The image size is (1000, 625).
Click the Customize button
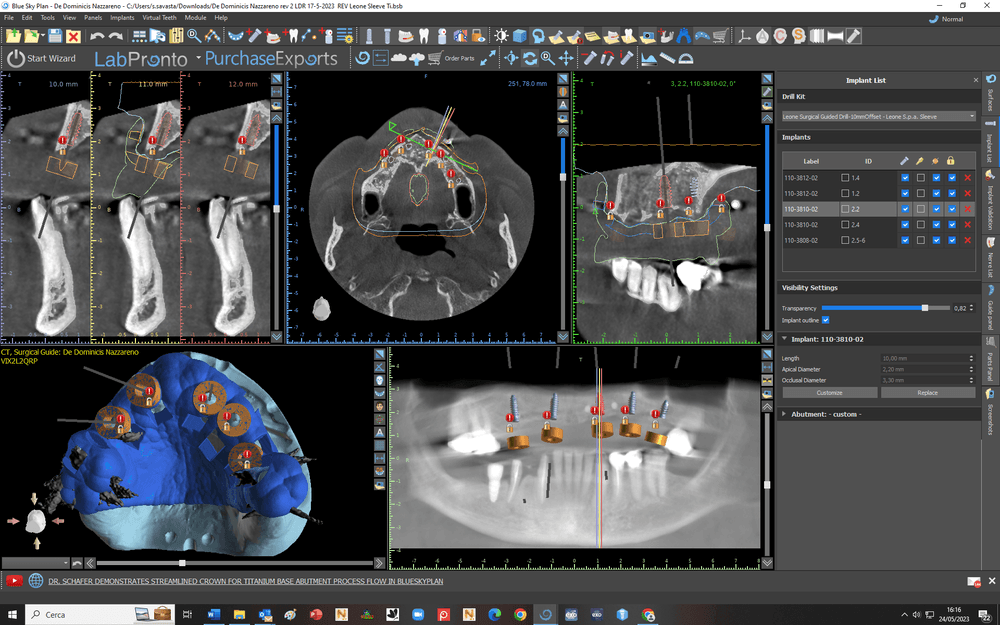(x=830, y=393)
